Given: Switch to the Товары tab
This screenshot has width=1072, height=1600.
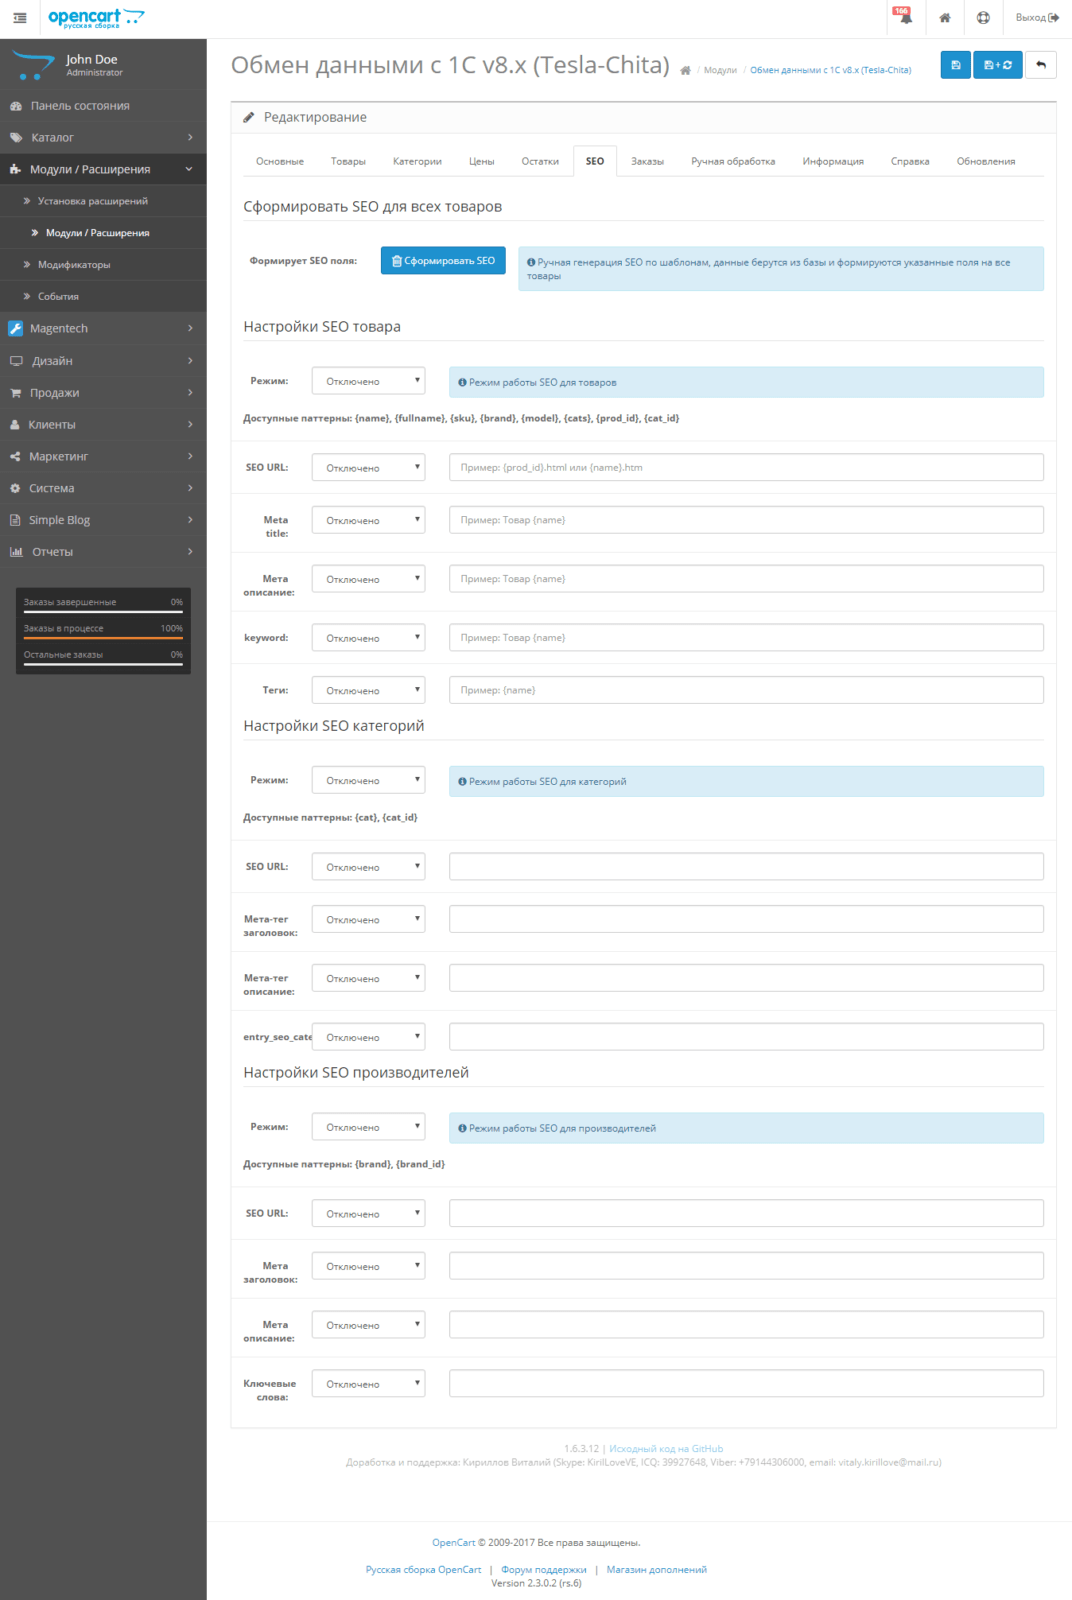Looking at the screenshot, I should tap(348, 161).
